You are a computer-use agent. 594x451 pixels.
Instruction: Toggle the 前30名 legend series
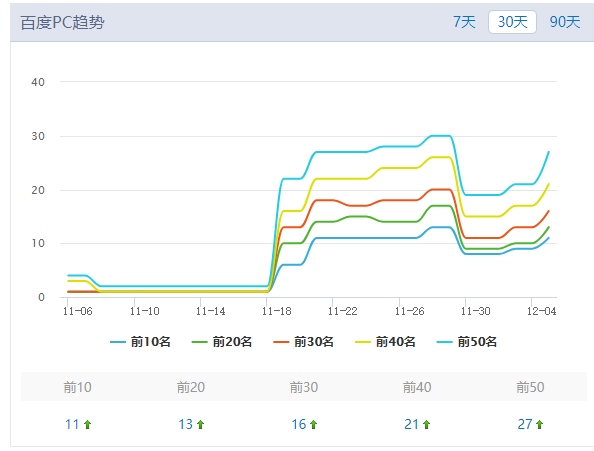pyautogui.click(x=303, y=342)
